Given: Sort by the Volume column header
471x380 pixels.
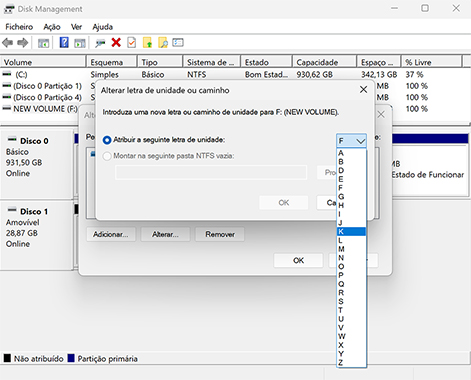Looking at the screenshot, I should click(43, 62).
